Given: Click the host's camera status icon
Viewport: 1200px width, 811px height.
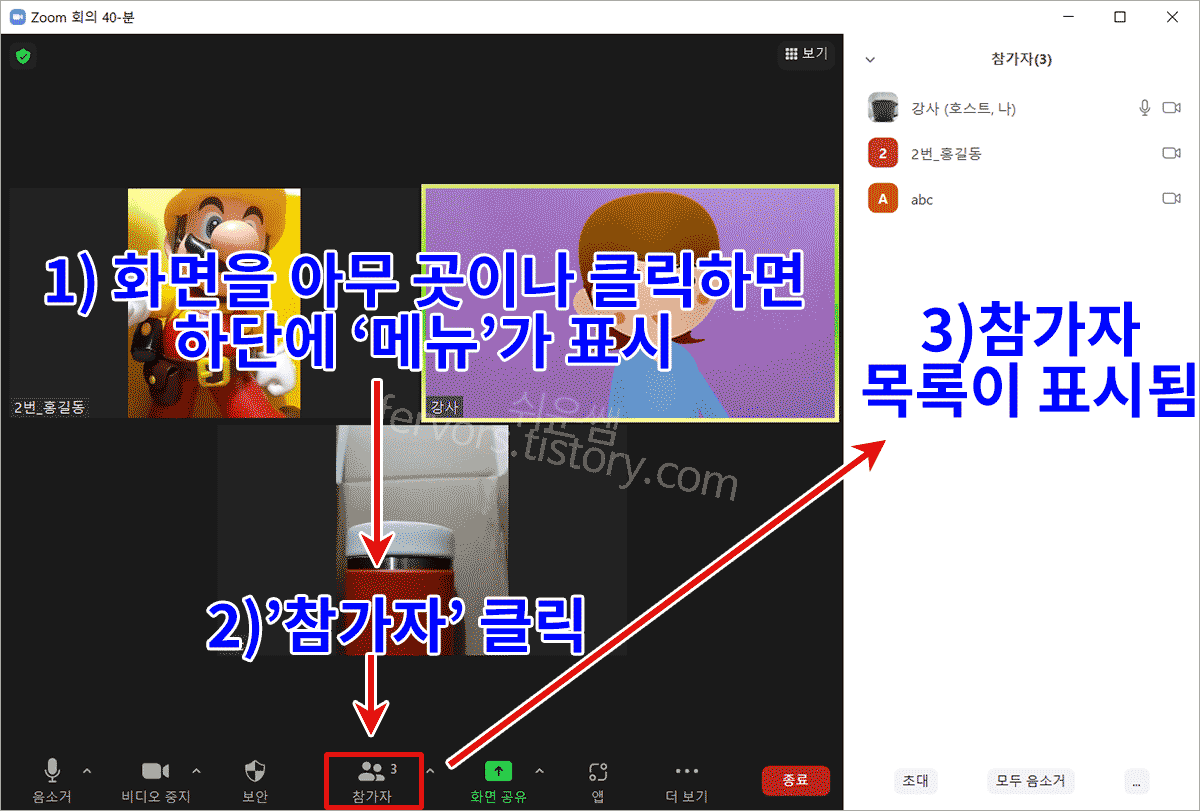Looking at the screenshot, I should [1172, 108].
